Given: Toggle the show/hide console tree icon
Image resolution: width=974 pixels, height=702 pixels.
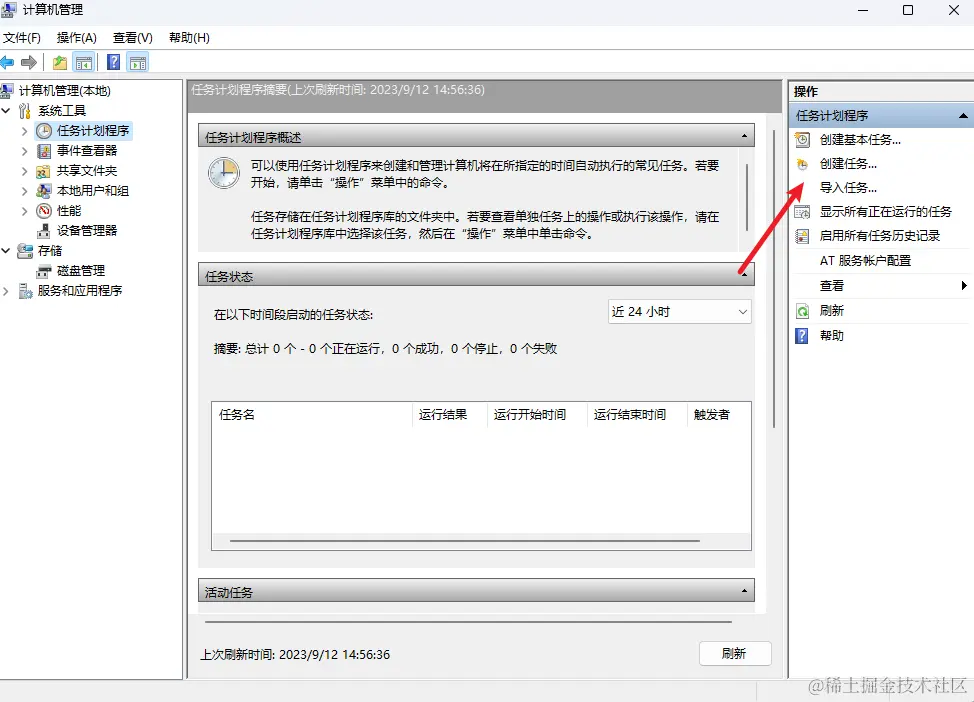Looking at the screenshot, I should coord(84,62).
